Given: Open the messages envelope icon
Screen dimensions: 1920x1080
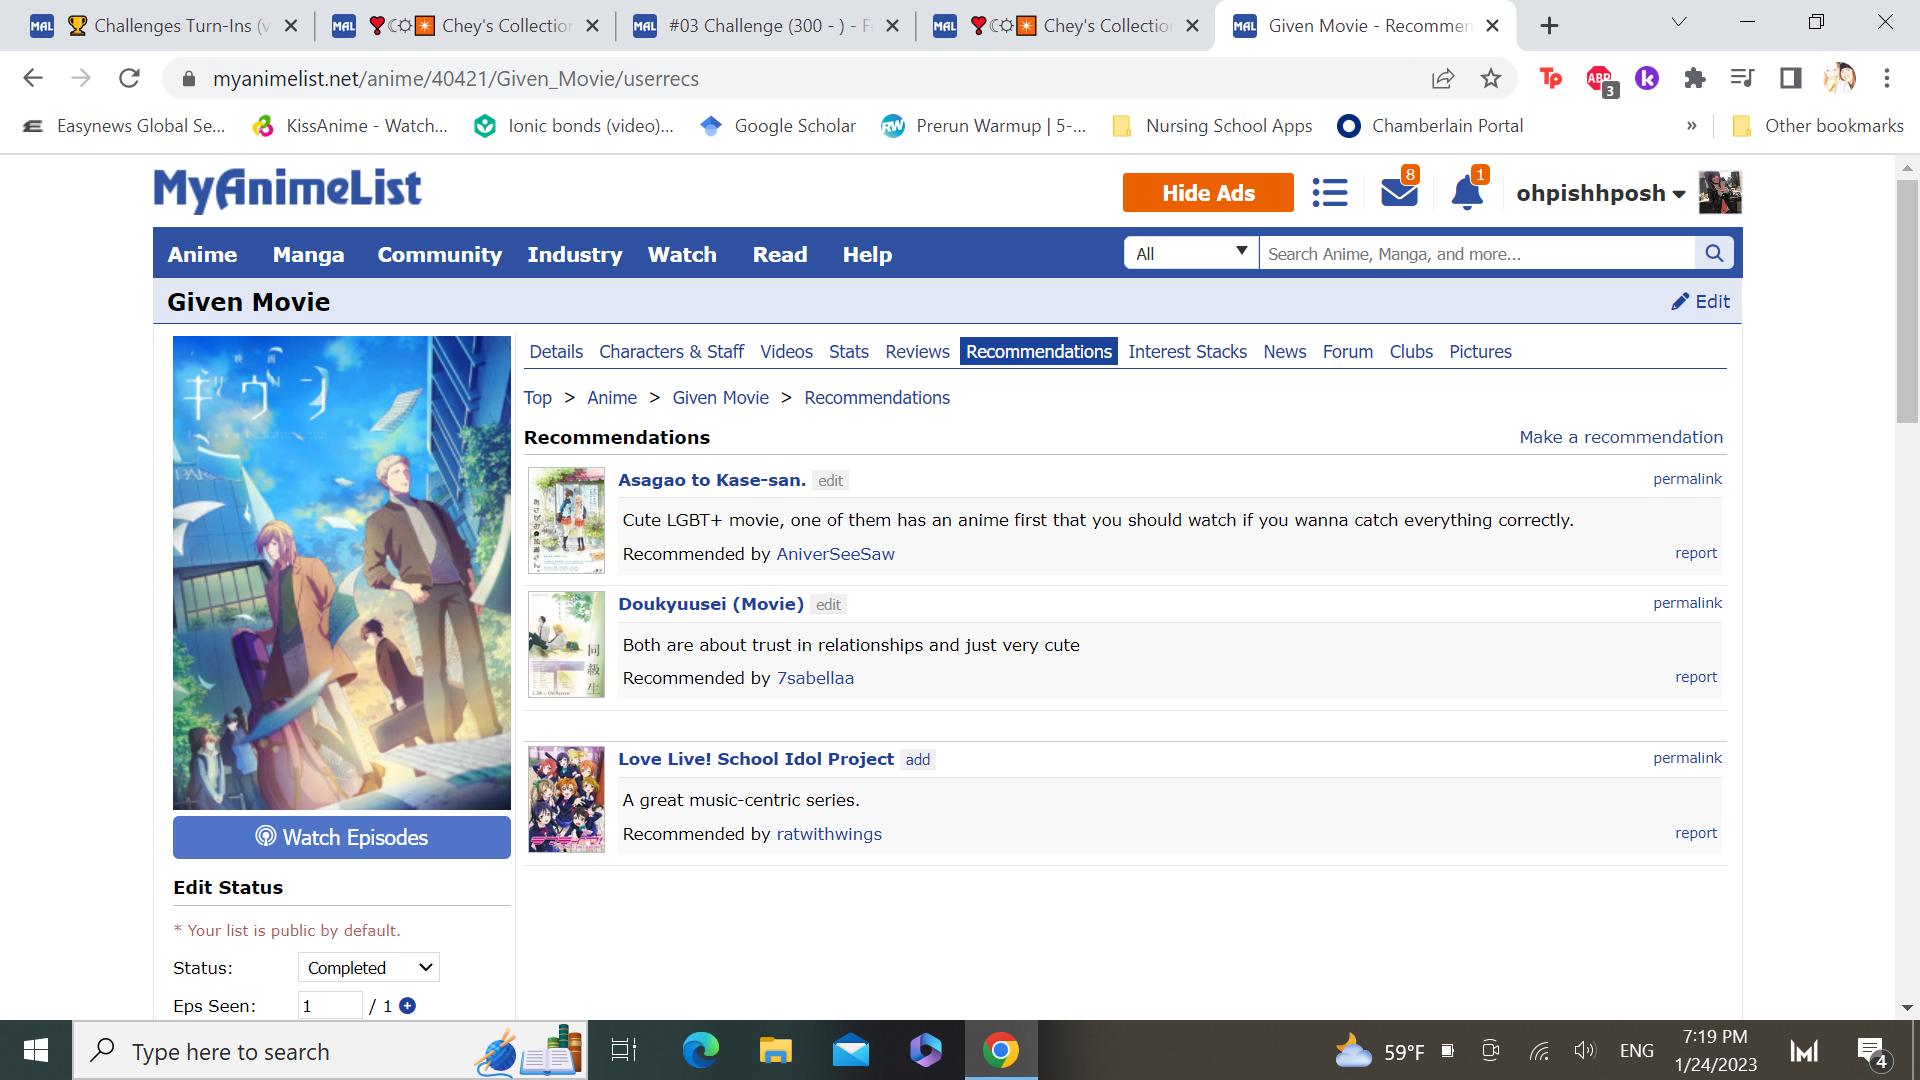Looking at the screenshot, I should [1398, 192].
